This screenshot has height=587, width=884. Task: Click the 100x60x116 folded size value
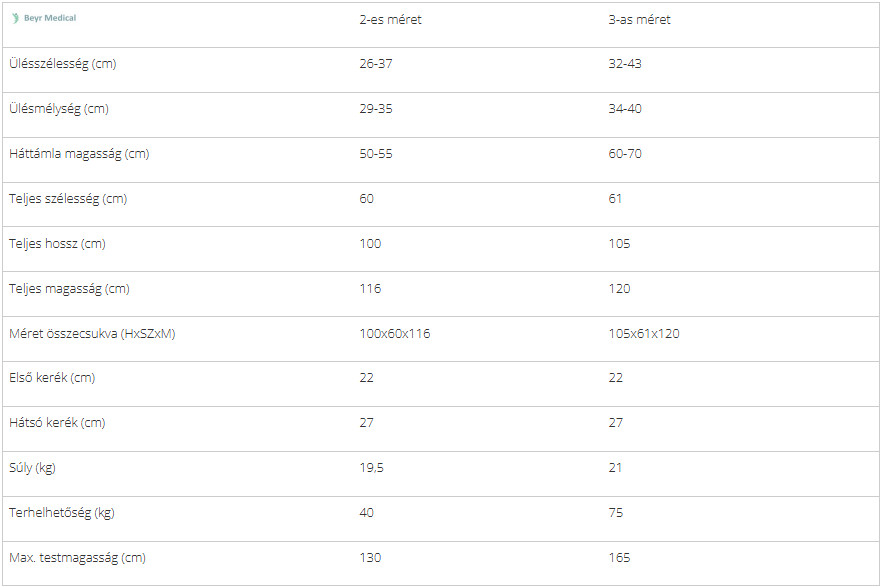(x=394, y=334)
